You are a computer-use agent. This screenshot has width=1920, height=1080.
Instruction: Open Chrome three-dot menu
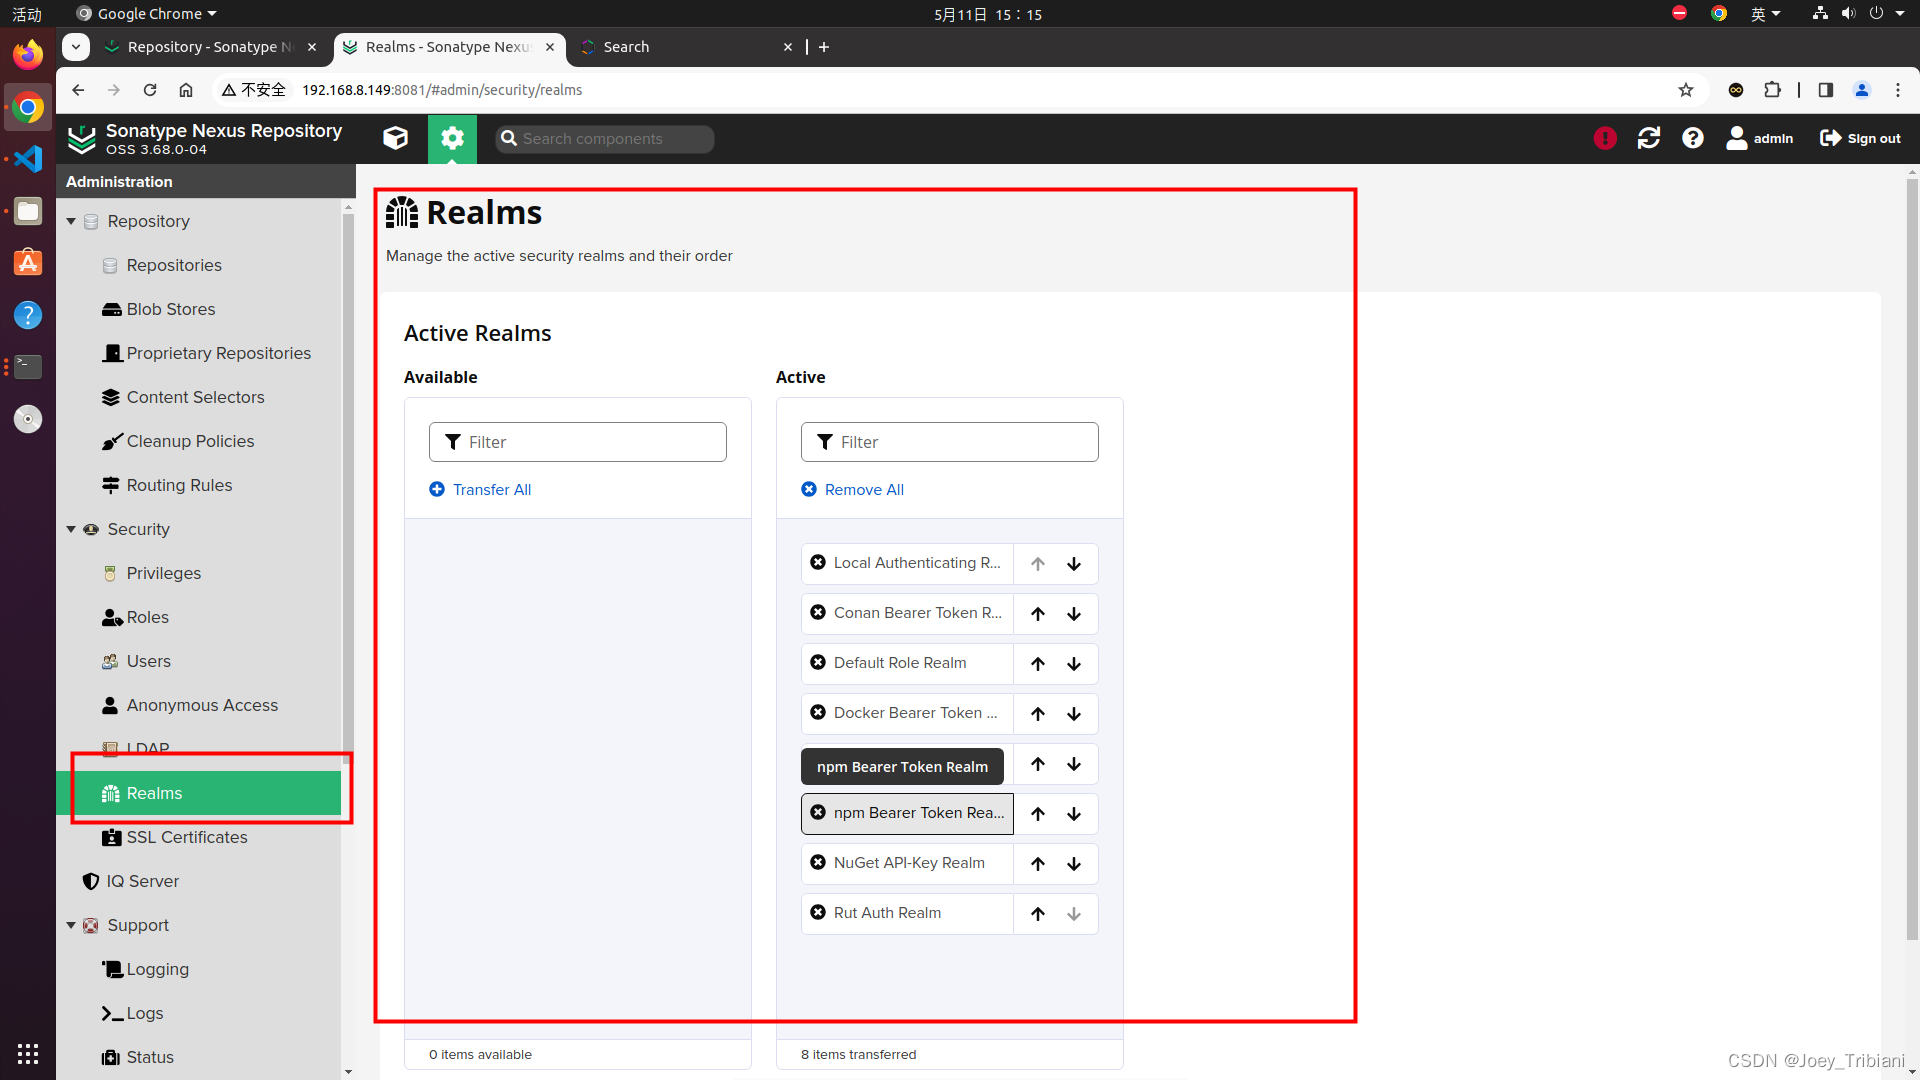pyautogui.click(x=1898, y=90)
